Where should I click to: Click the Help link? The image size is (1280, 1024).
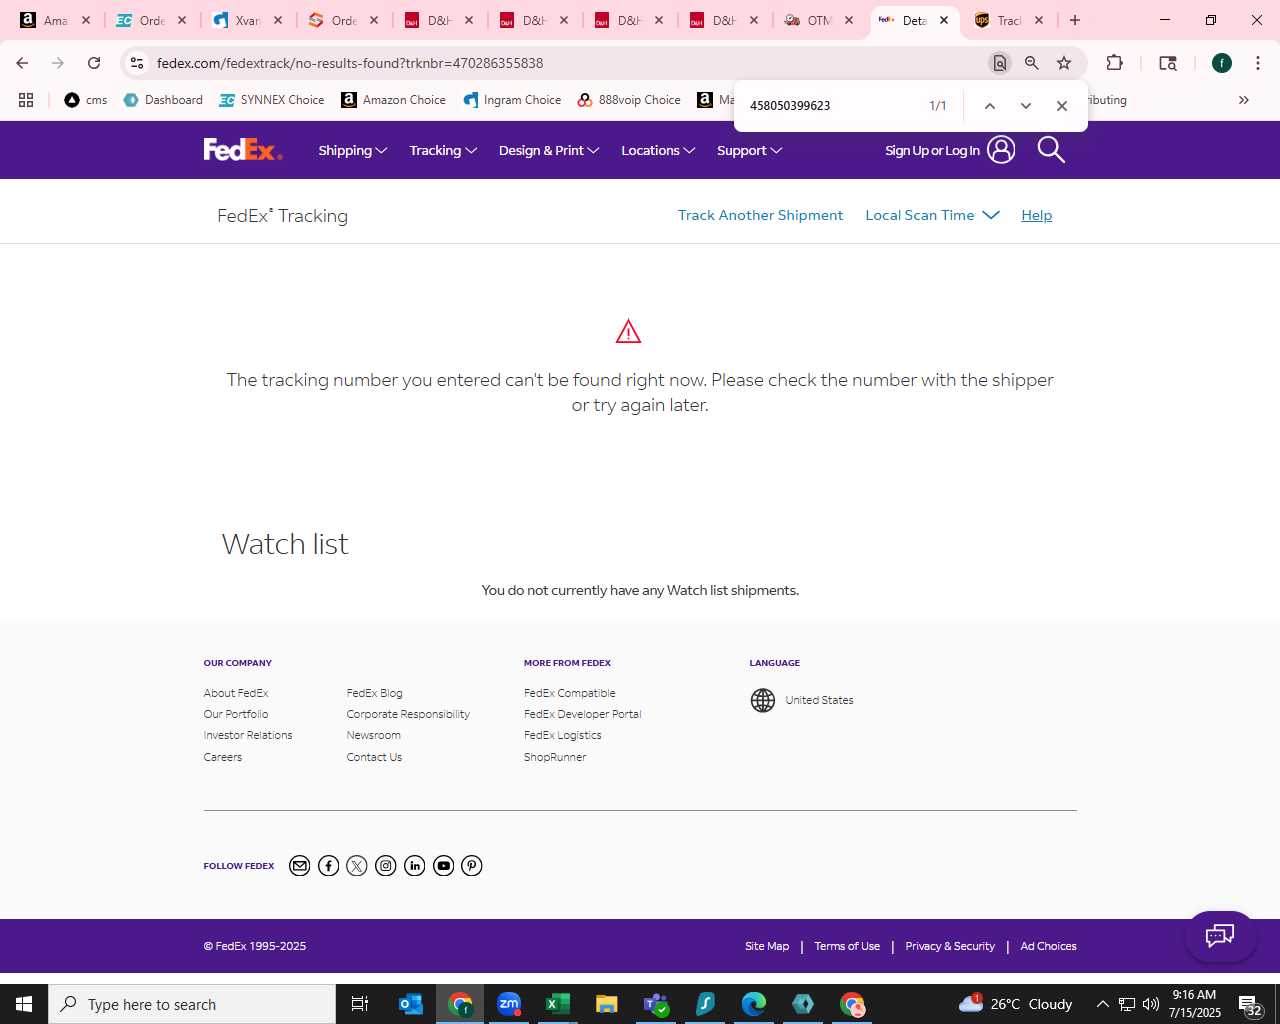point(1036,215)
